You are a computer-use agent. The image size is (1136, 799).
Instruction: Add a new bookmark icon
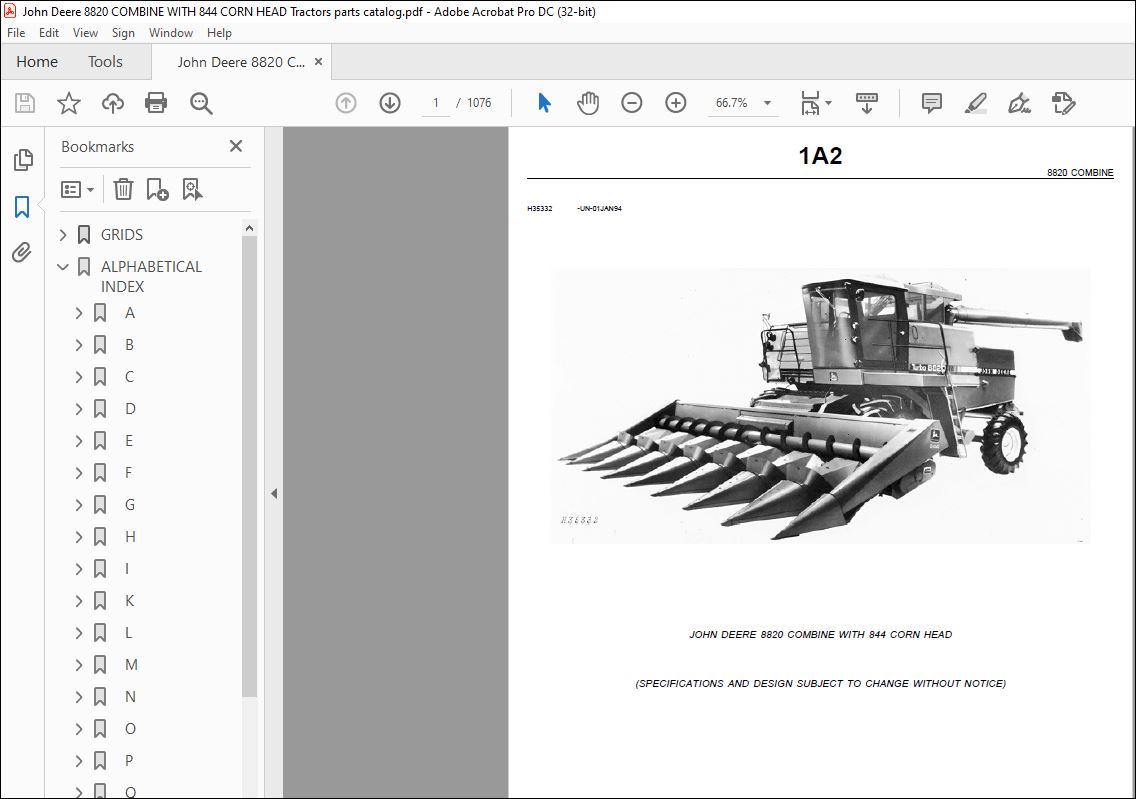click(x=157, y=190)
